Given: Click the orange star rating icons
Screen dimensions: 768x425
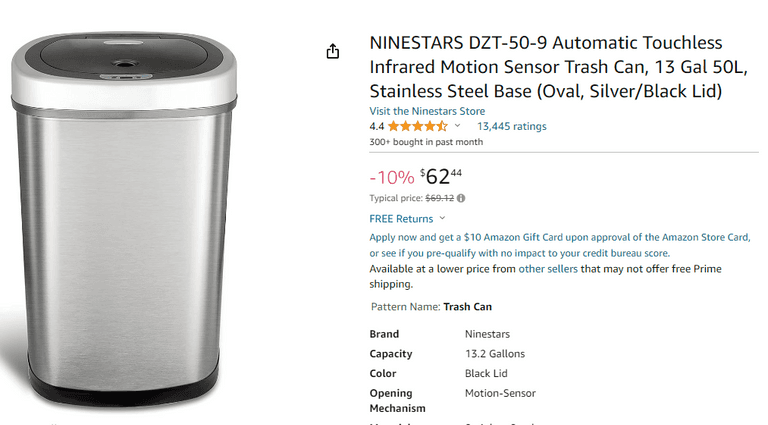Looking at the screenshot, I should pos(417,127).
